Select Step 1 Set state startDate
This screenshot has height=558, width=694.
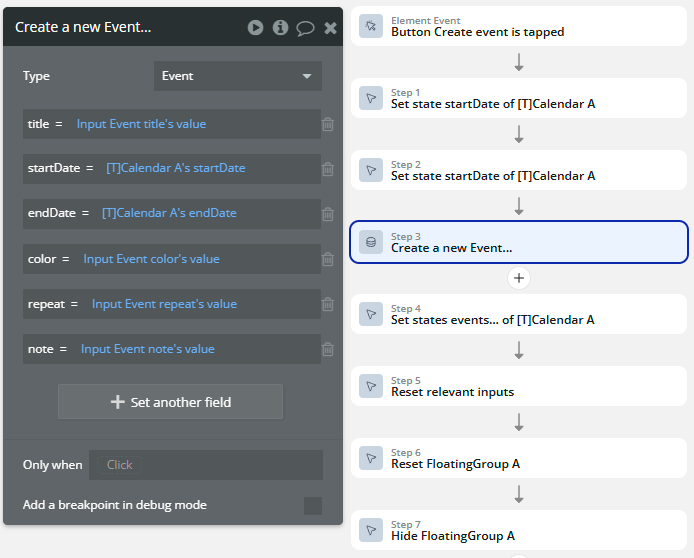coord(519,98)
